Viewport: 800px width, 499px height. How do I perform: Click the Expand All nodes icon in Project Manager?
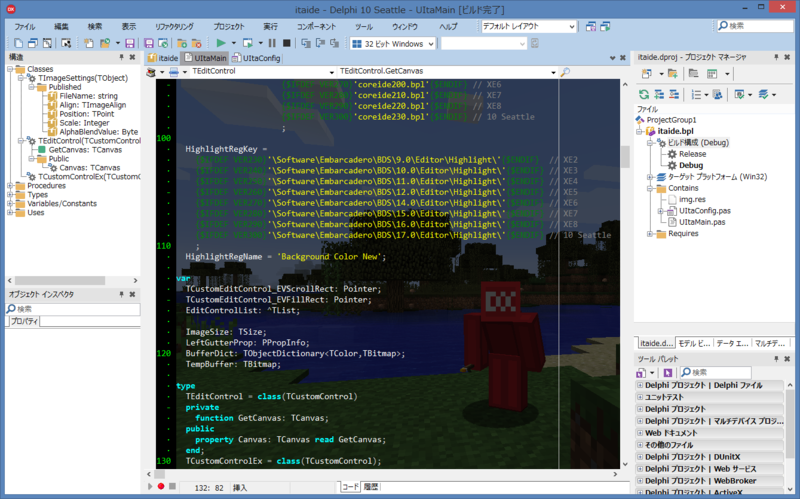coord(659,94)
